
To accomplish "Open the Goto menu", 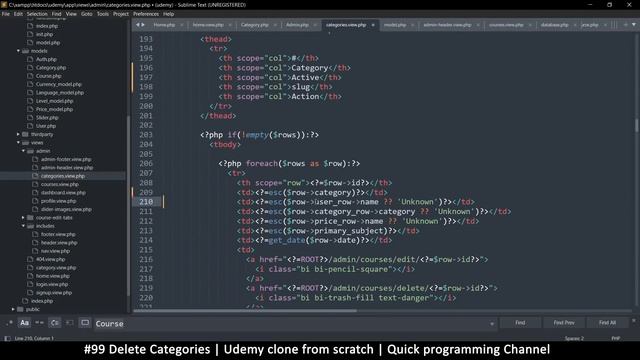I will [x=87, y=14].
